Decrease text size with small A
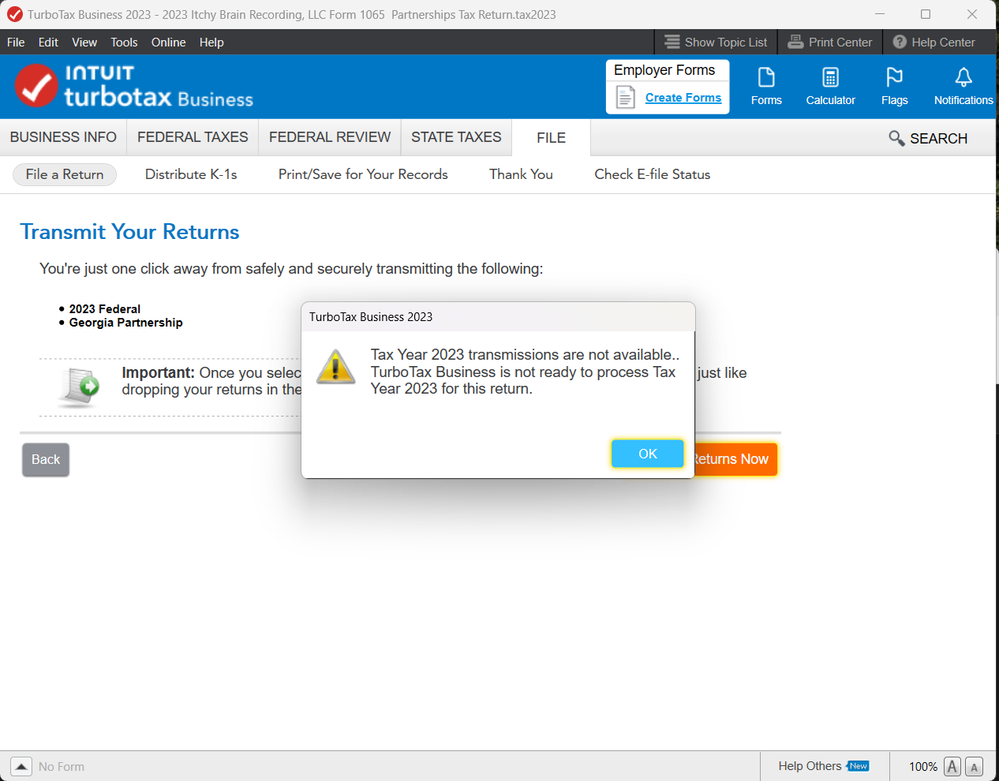999x781 pixels. [974, 767]
